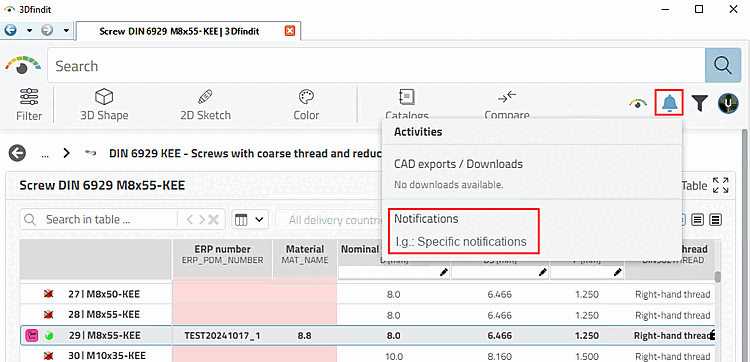Click value 1.500 in row 30

(586, 357)
